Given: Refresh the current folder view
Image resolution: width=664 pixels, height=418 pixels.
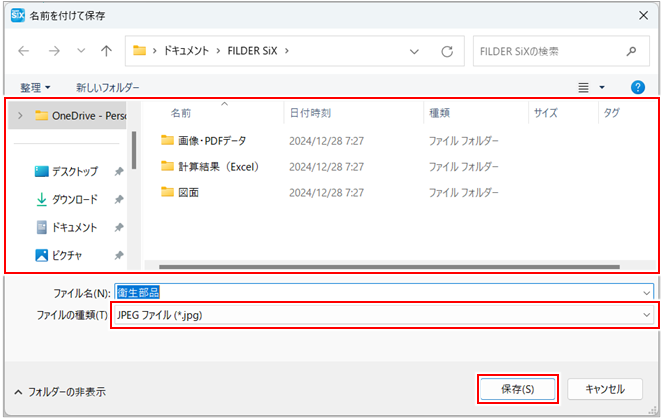Looking at the screenshot, I should click(x=447, y=50).
